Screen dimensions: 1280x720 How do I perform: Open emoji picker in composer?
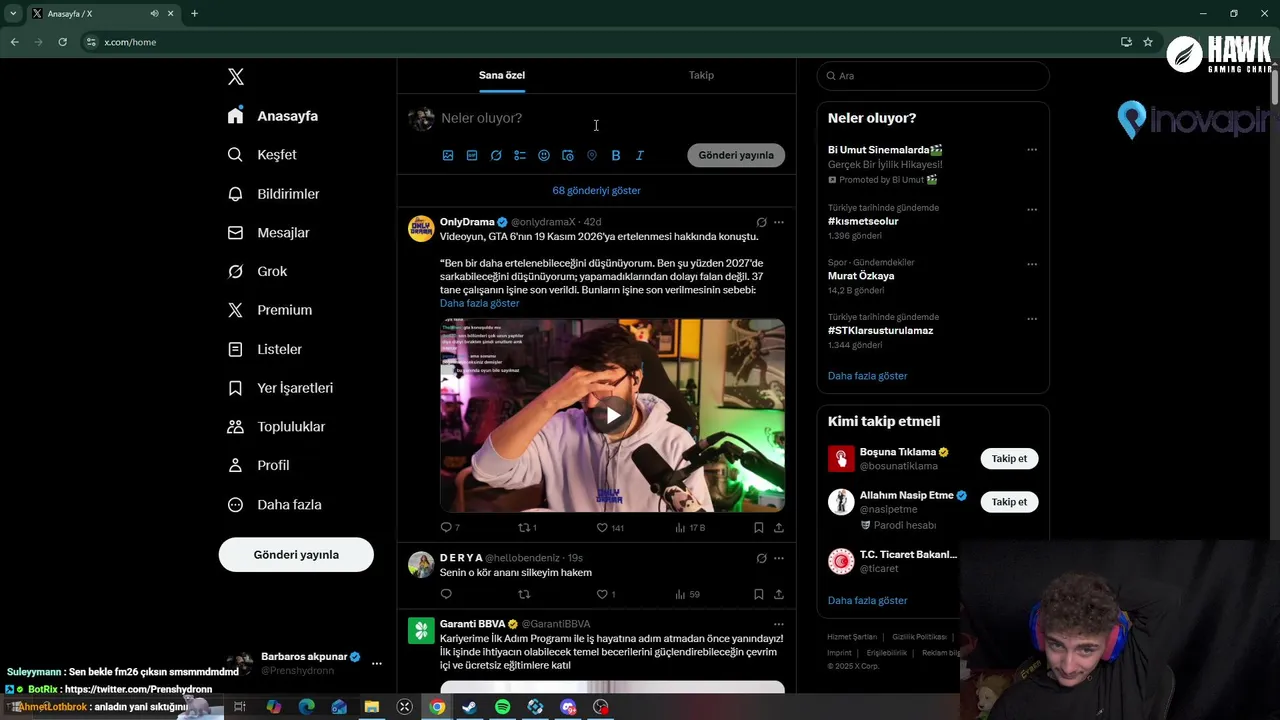coord(544,156)
